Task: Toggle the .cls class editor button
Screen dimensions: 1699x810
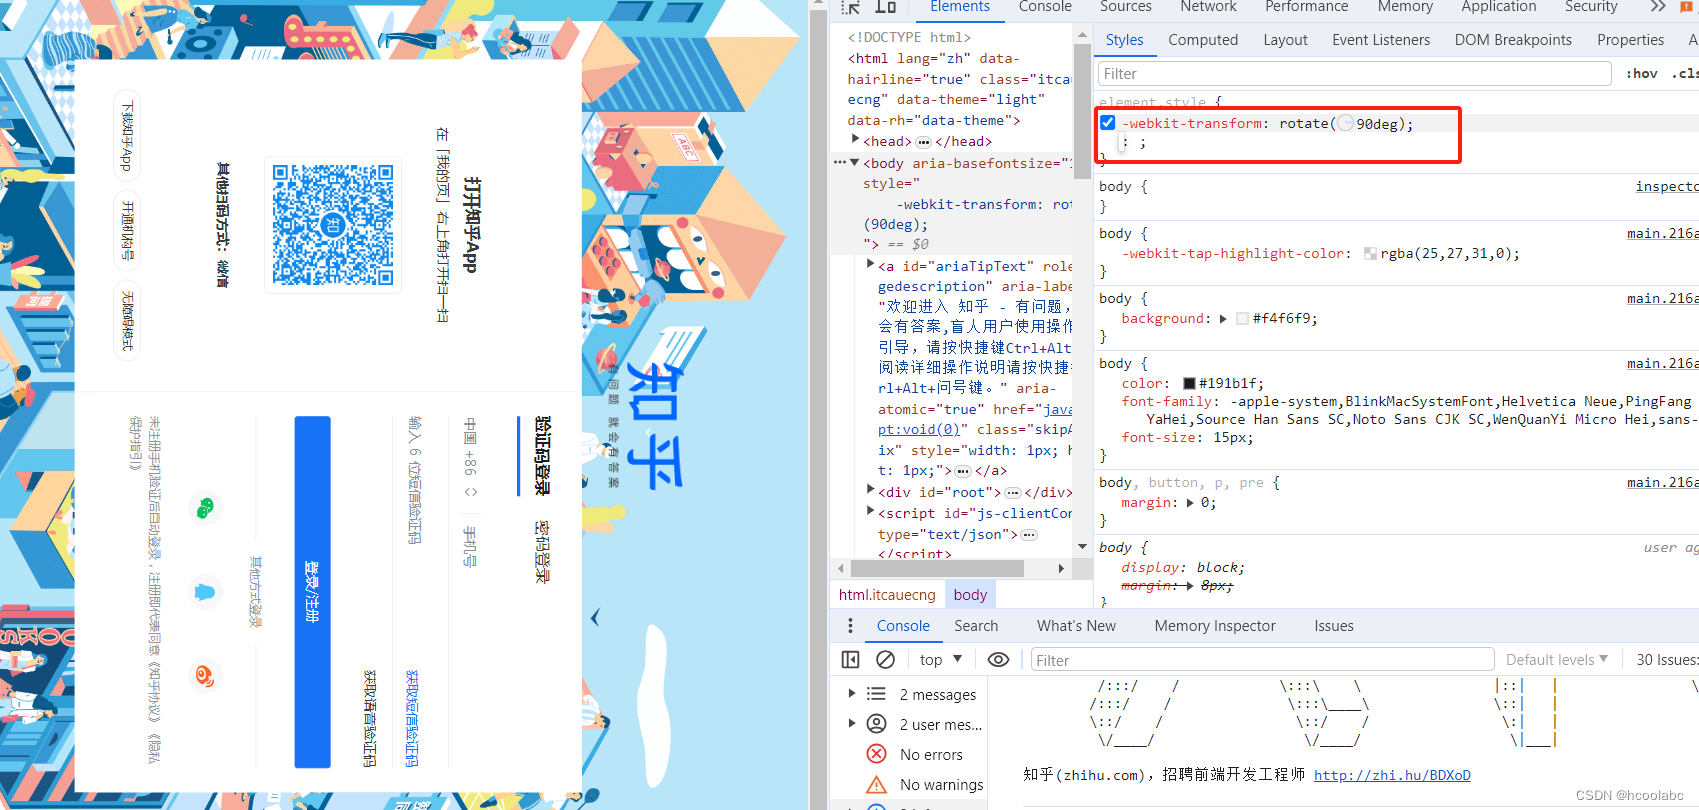Action: tap(1685, 73)
